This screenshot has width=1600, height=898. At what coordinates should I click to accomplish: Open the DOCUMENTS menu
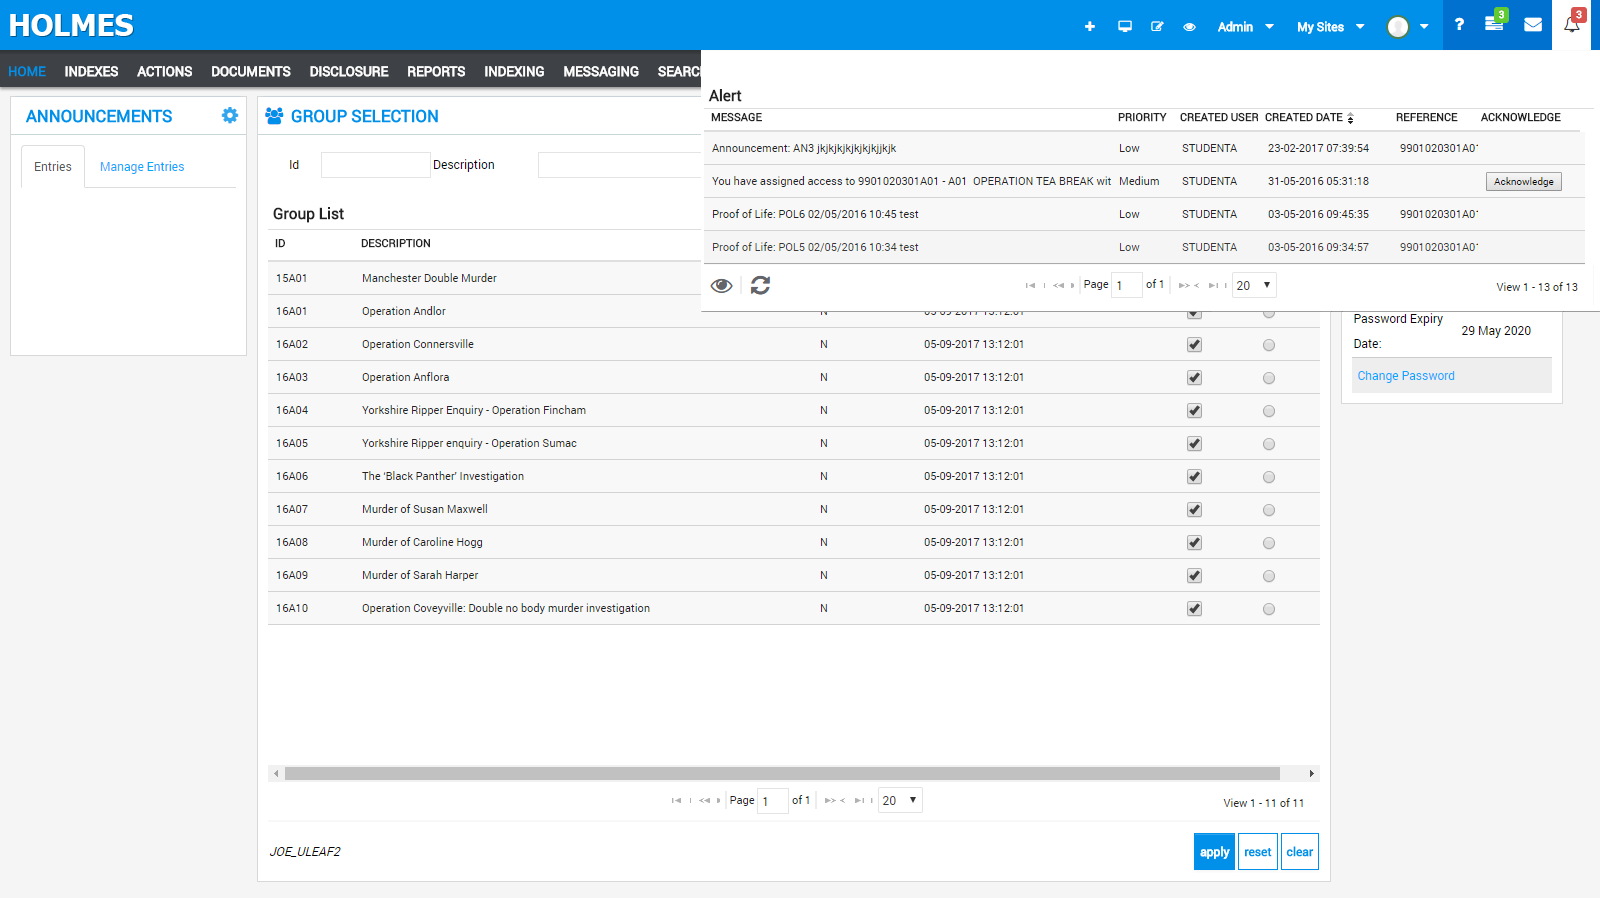pyautogui.click(x=251, y=71)
